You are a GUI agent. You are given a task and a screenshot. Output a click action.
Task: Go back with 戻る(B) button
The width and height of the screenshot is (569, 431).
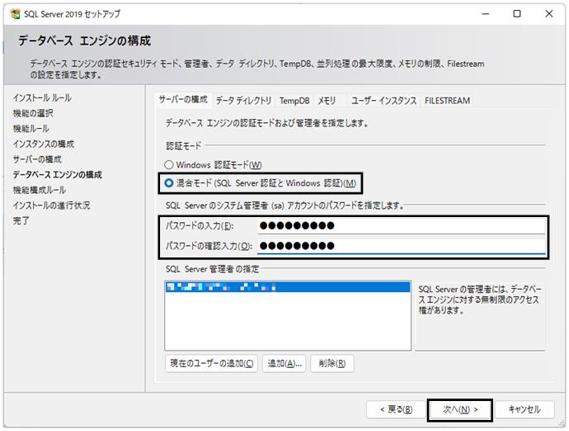[396, 410]
